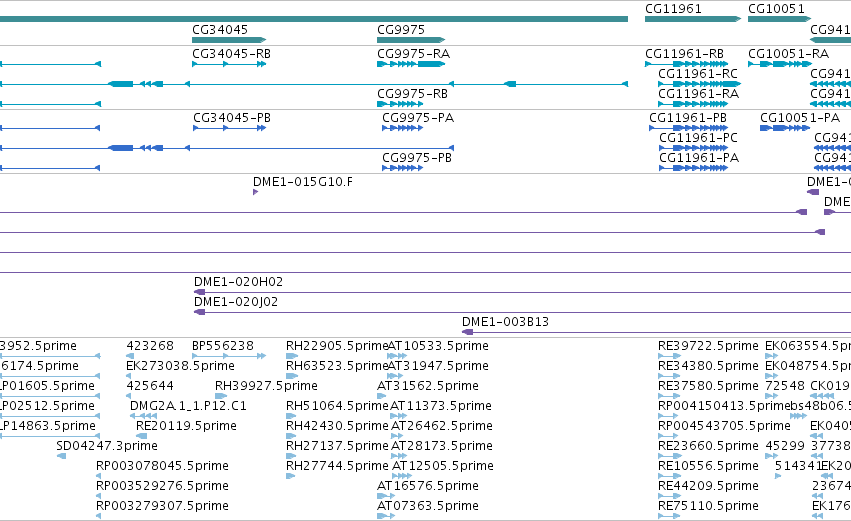Click transcript CG11961-RC label

698,74
